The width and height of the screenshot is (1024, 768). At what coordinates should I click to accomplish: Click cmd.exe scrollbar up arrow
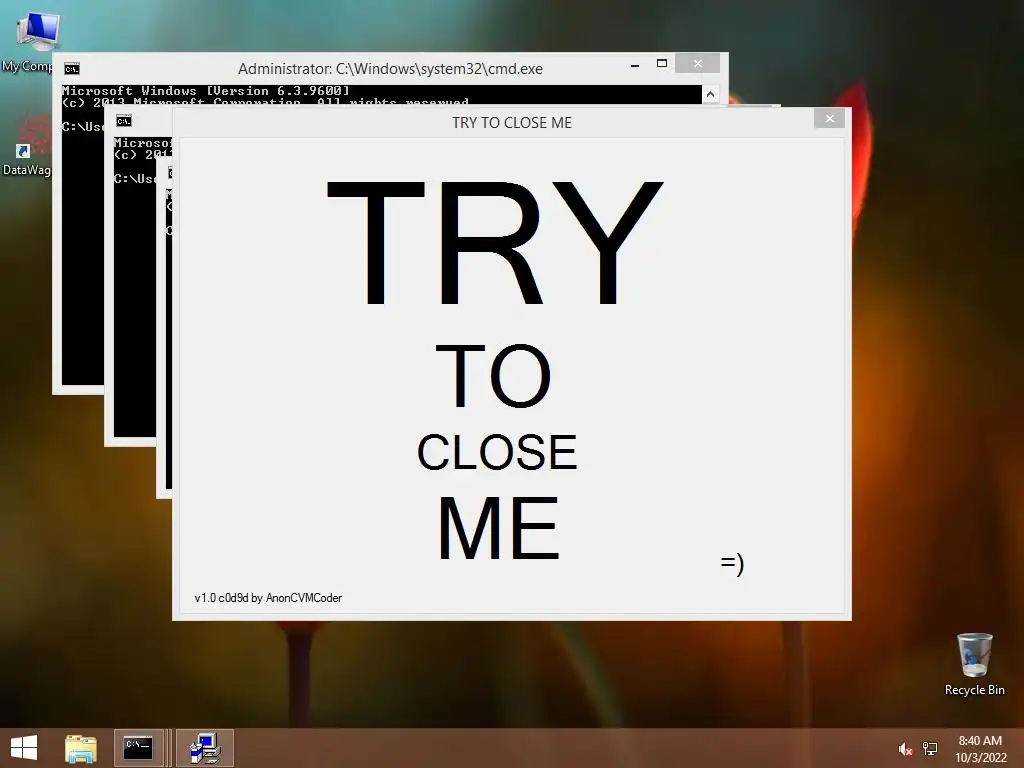tap(711, 95)
